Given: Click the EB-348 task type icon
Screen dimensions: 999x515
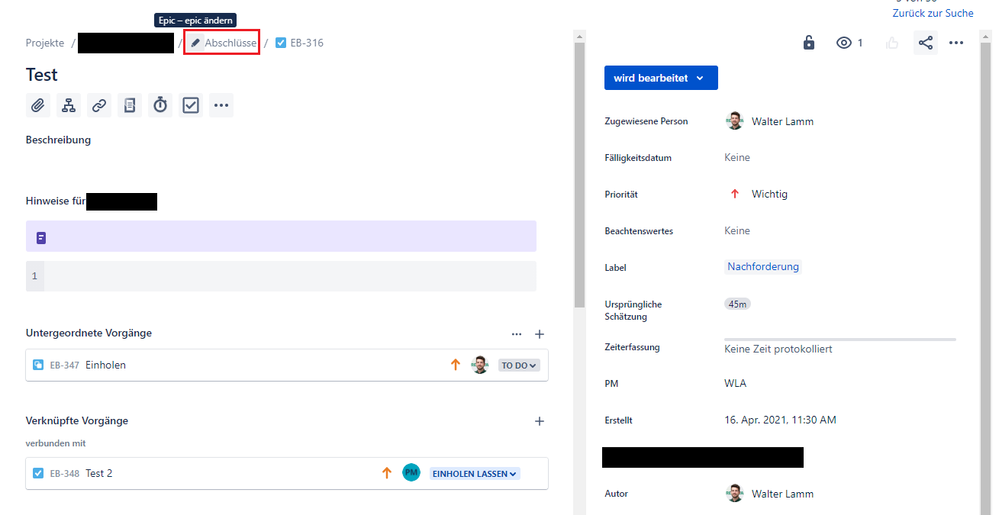Looking at the screenshot, I should (x=38, y=473).
